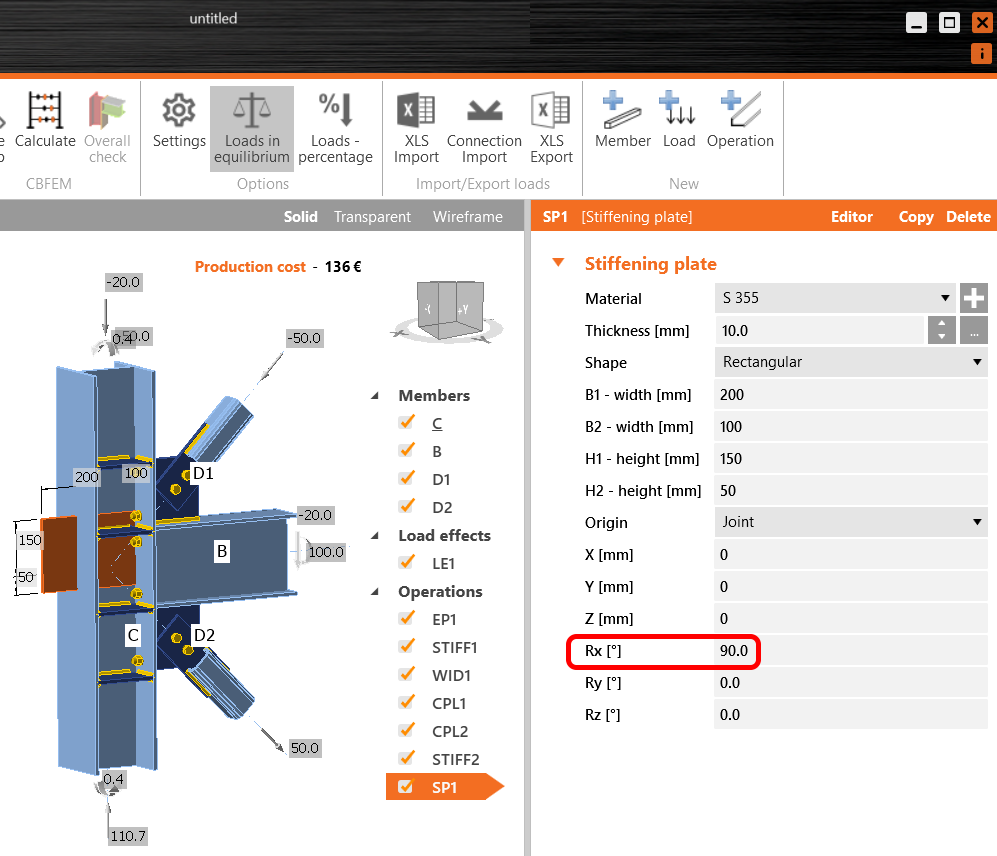Toggle the LE1 load effect
The image size is (997, 856).
pos(405,563)
